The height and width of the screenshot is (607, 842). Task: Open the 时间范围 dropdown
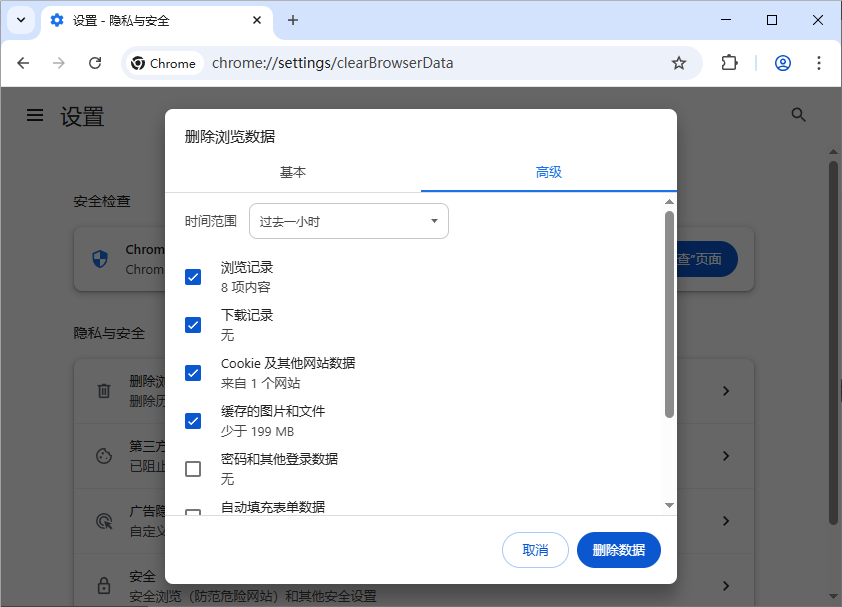(x=348, y=221)
